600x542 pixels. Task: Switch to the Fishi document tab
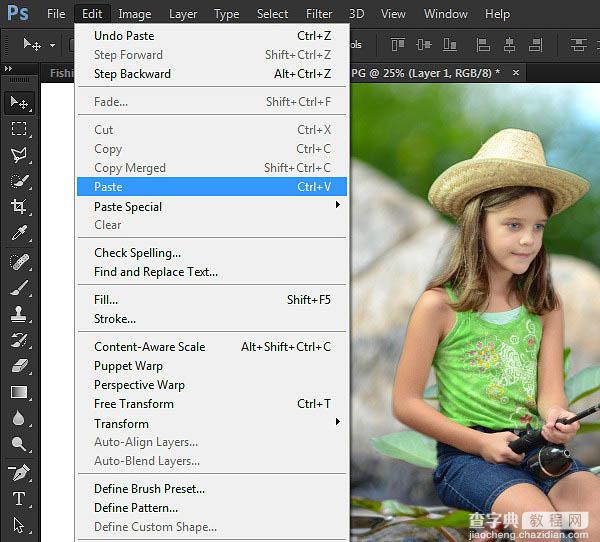coord(60,73)
